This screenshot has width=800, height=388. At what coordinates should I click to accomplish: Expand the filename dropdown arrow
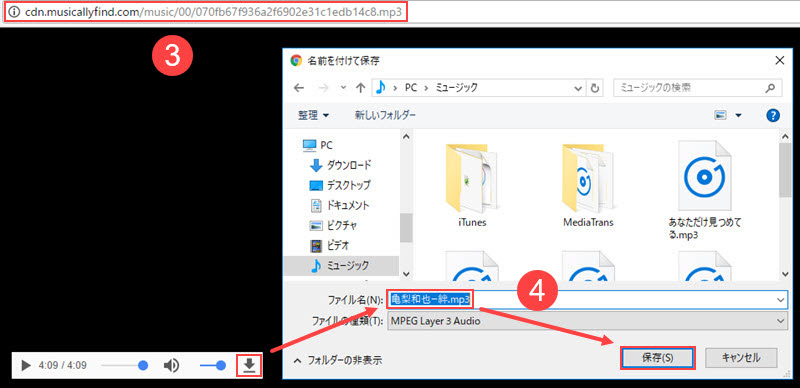(781, 300)
